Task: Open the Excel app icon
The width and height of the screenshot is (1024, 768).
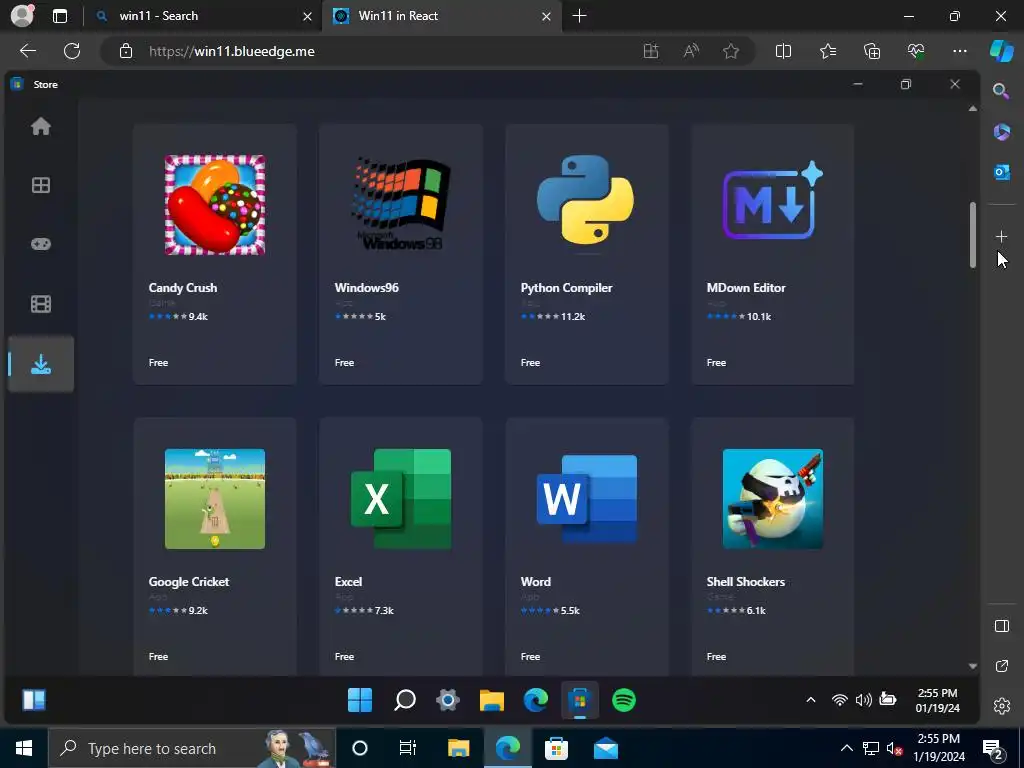Action: (x=400, y=499)
